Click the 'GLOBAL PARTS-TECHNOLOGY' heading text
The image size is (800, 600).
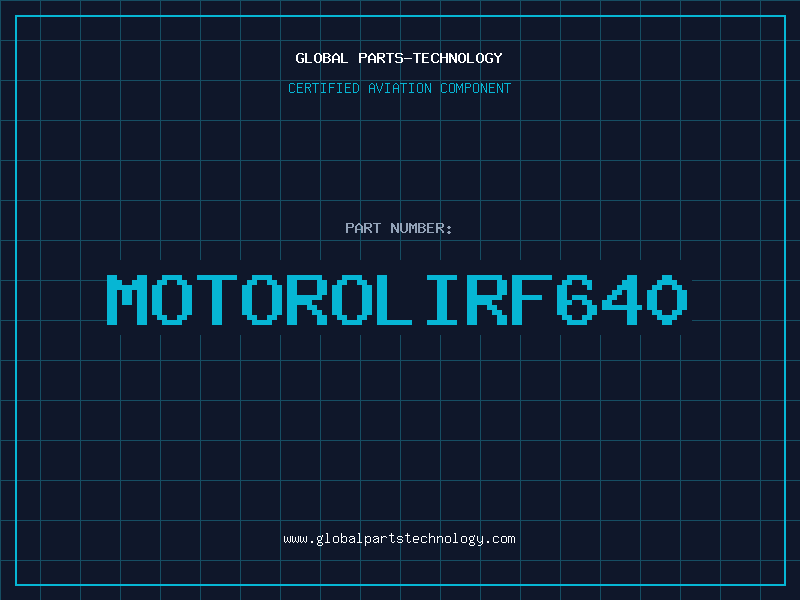(399, 58)
